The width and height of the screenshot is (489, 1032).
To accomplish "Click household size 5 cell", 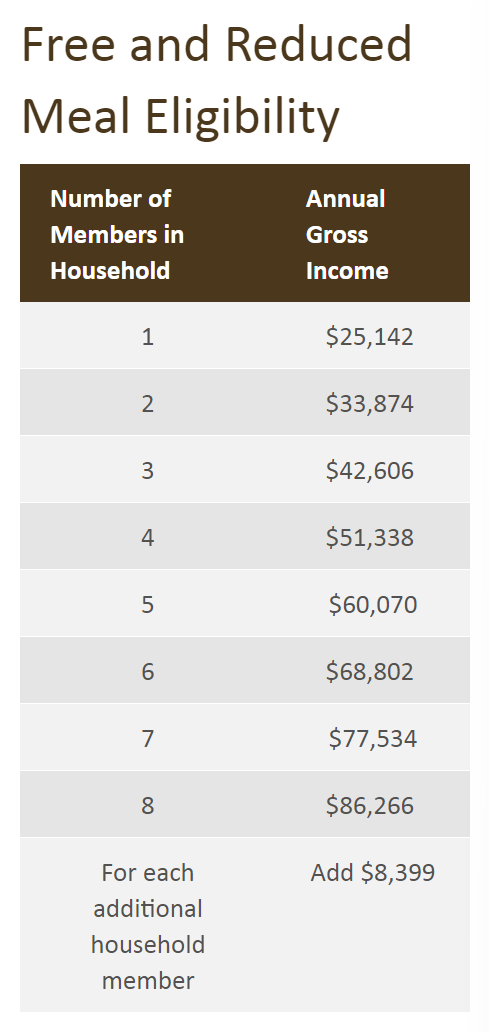I will 148,604.
